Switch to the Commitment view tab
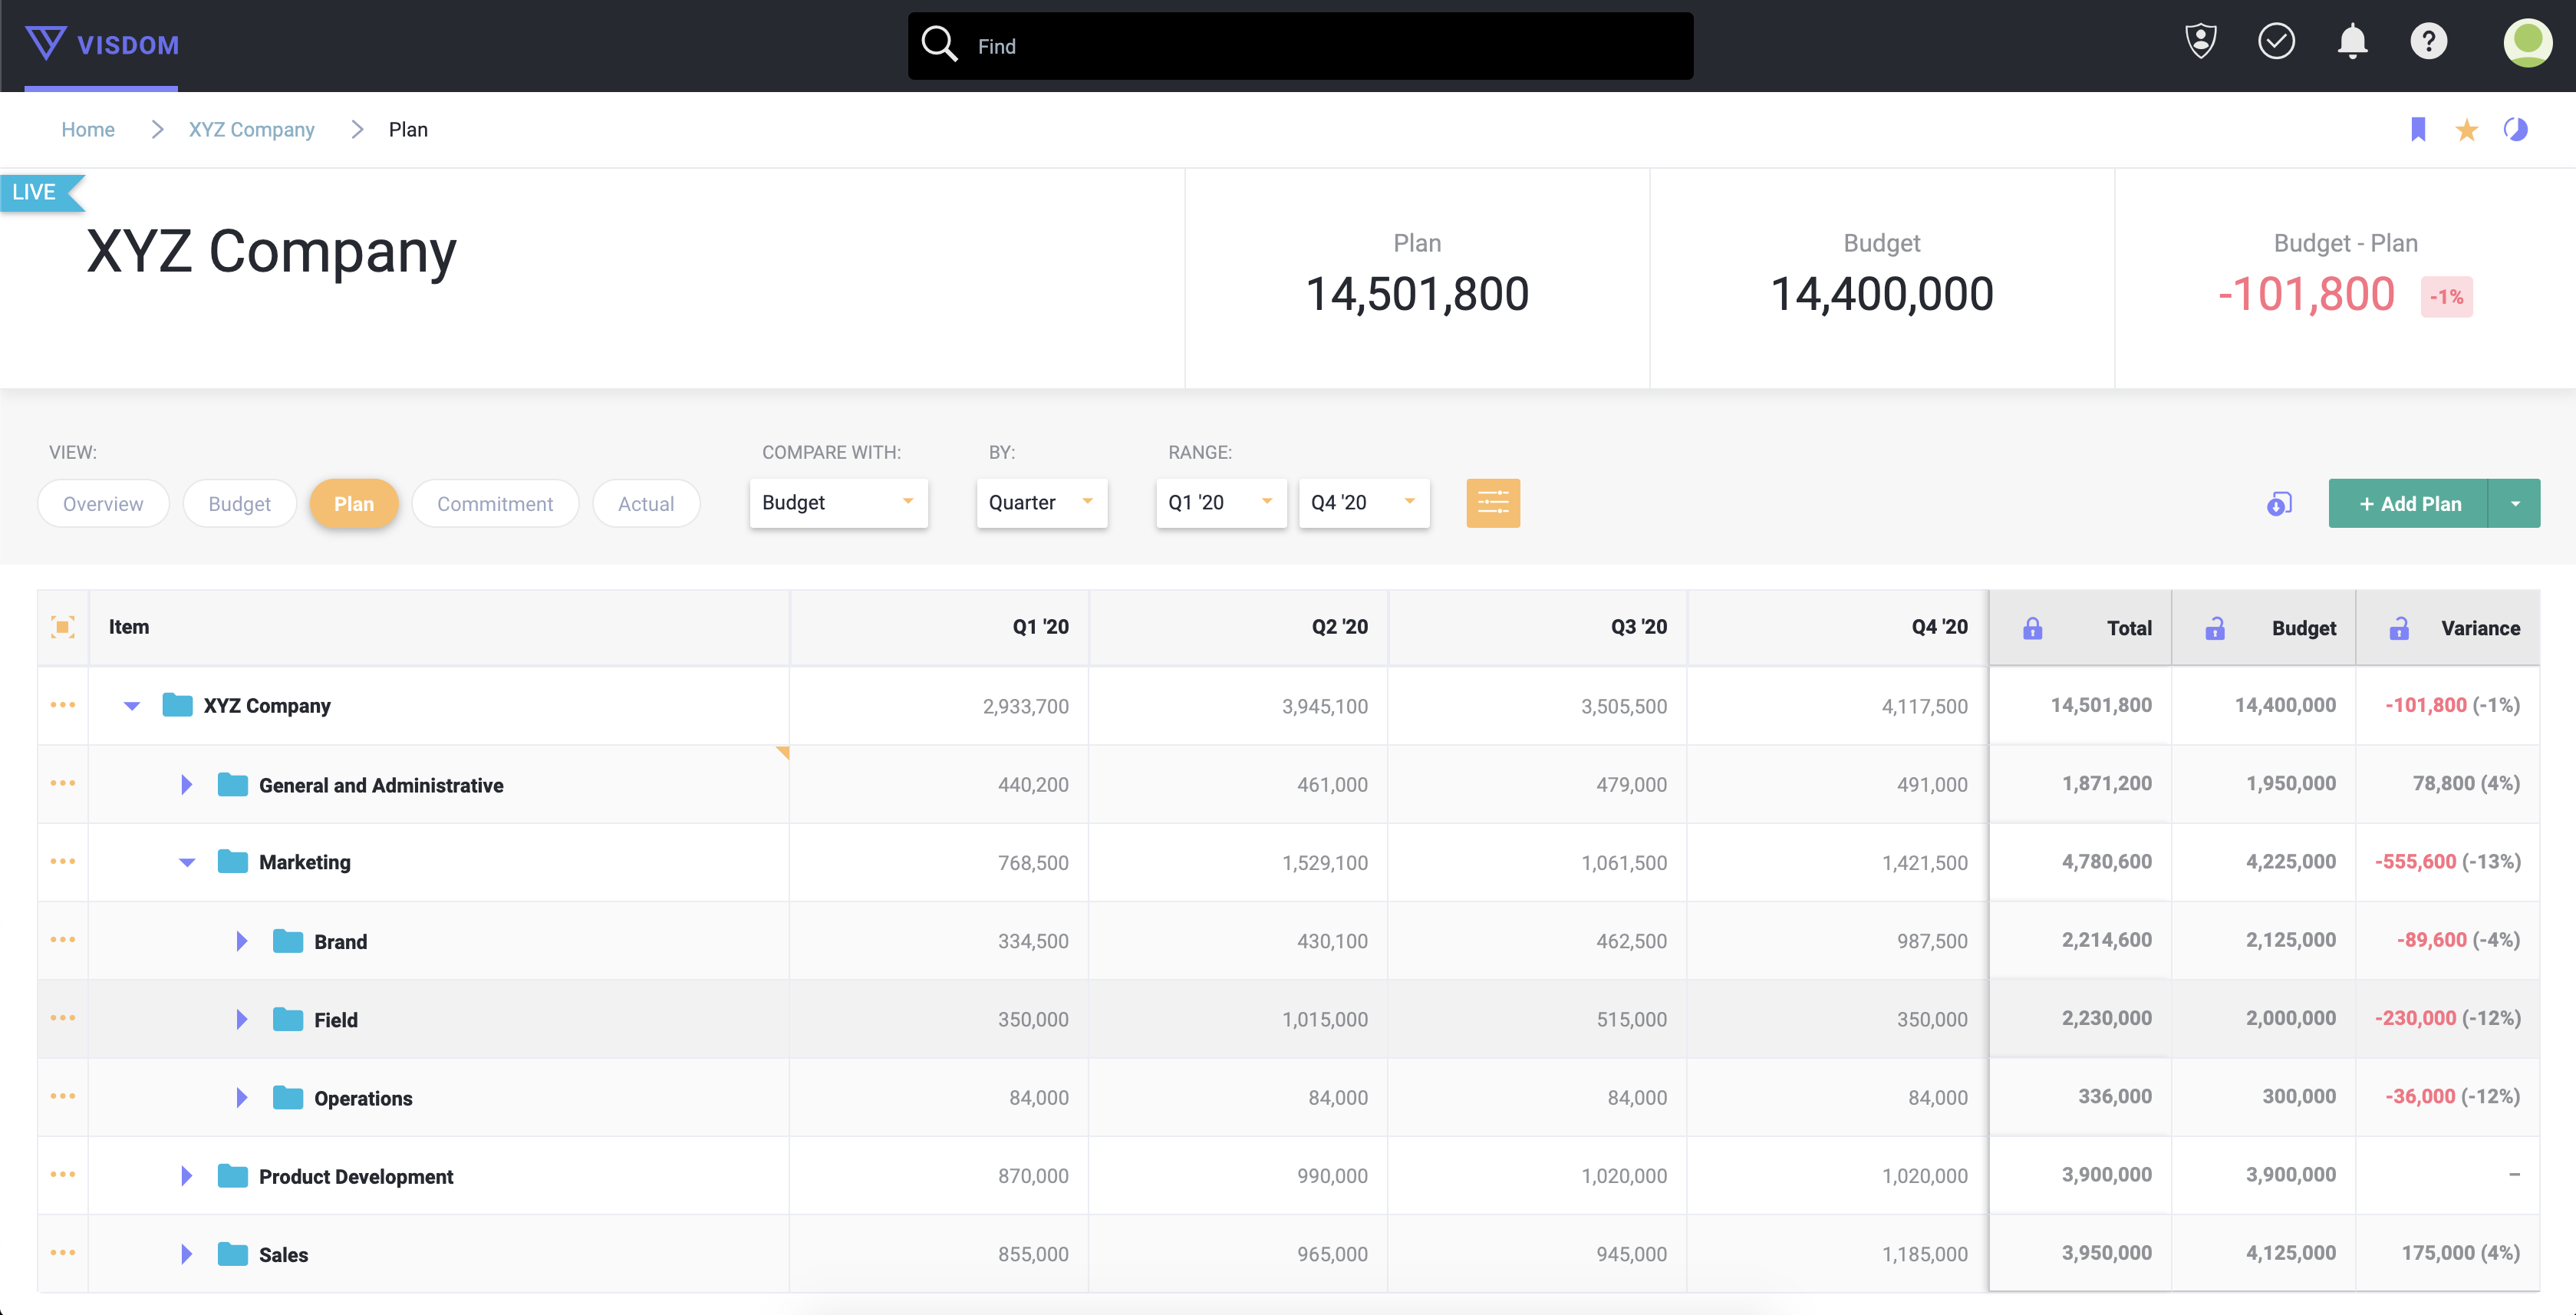 pos(495,504)
